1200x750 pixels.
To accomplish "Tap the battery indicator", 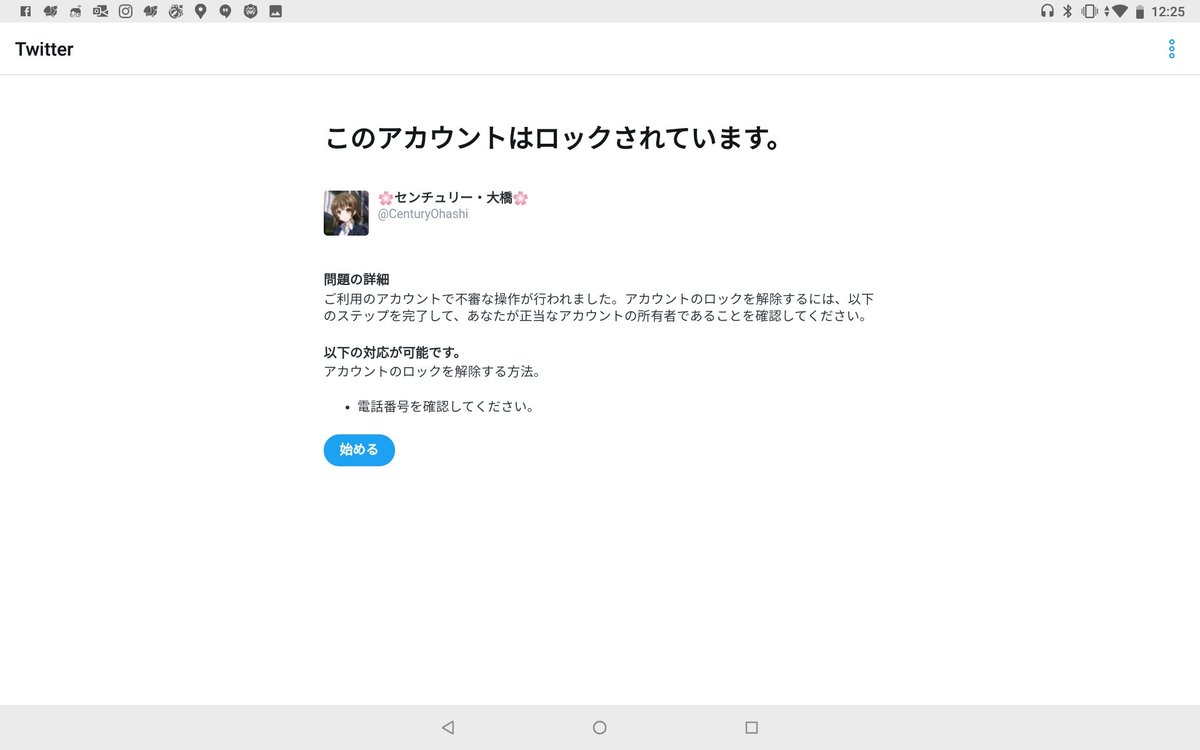I will pos(1140,12).
